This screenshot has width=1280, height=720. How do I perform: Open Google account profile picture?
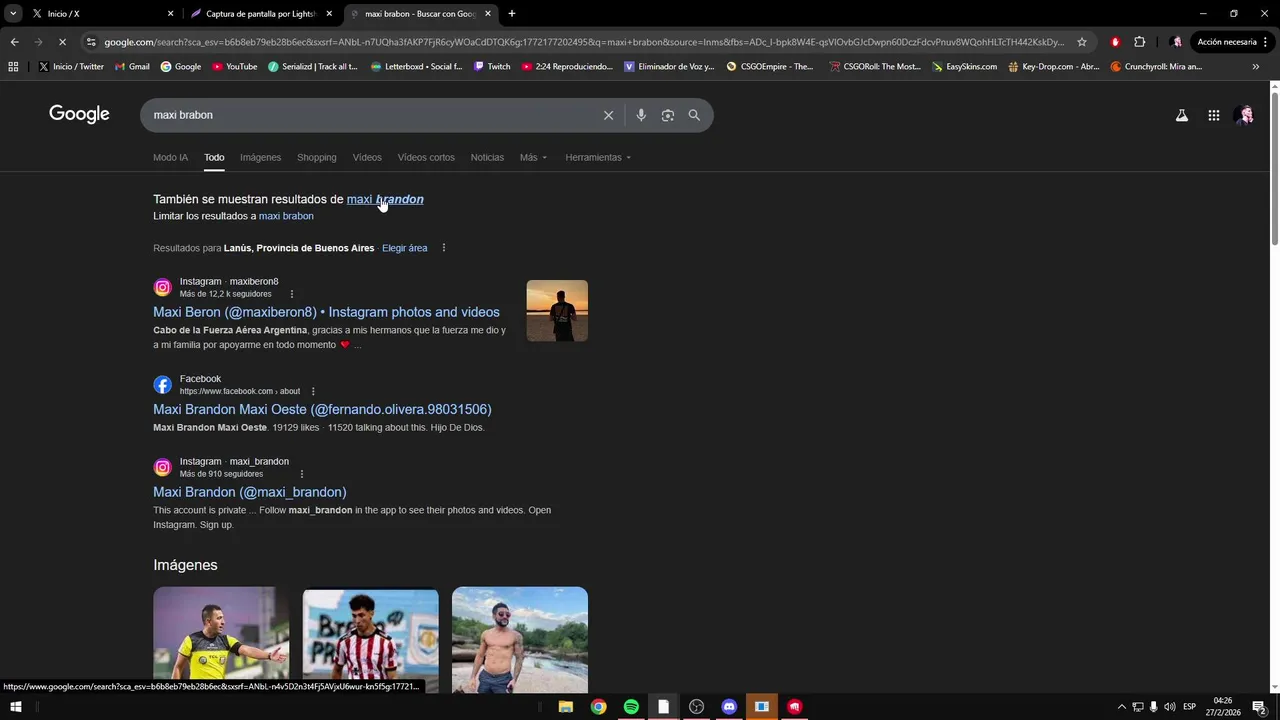(1245, 115)
